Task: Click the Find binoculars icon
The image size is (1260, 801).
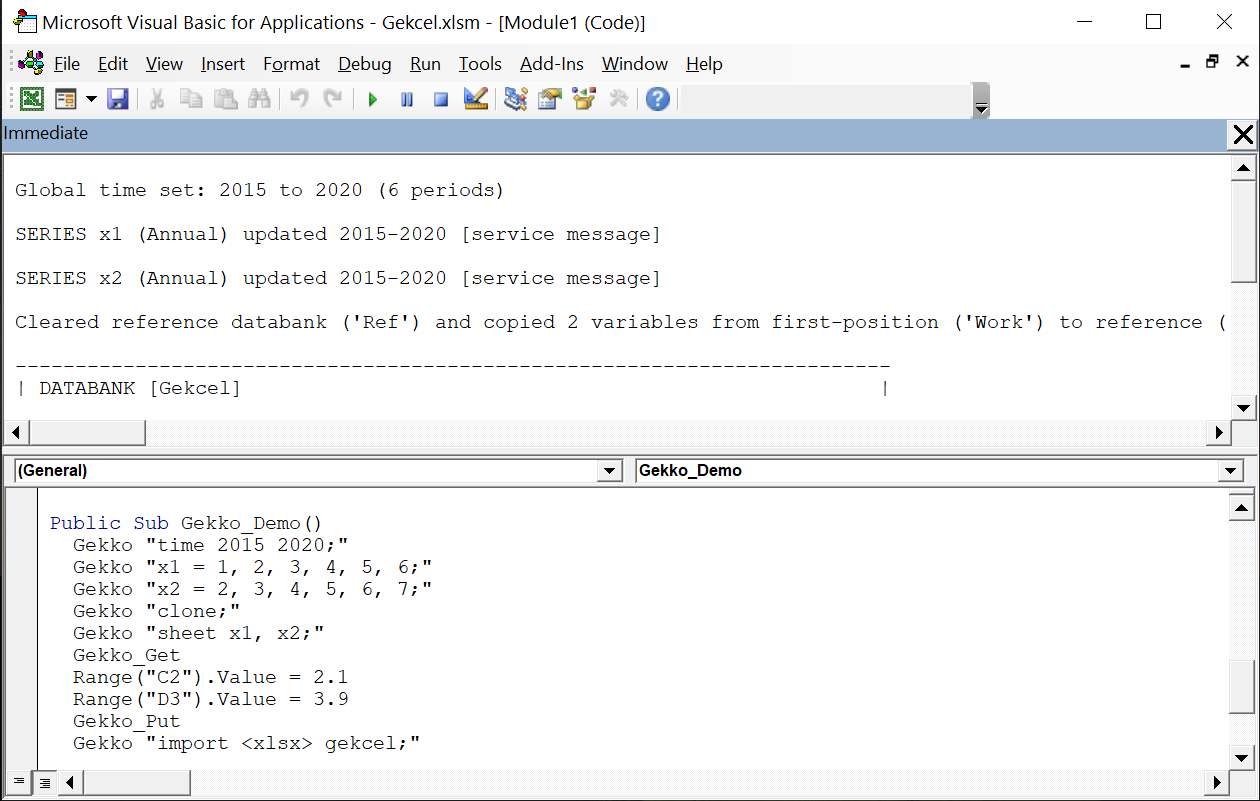Action: tap(259, 99)
